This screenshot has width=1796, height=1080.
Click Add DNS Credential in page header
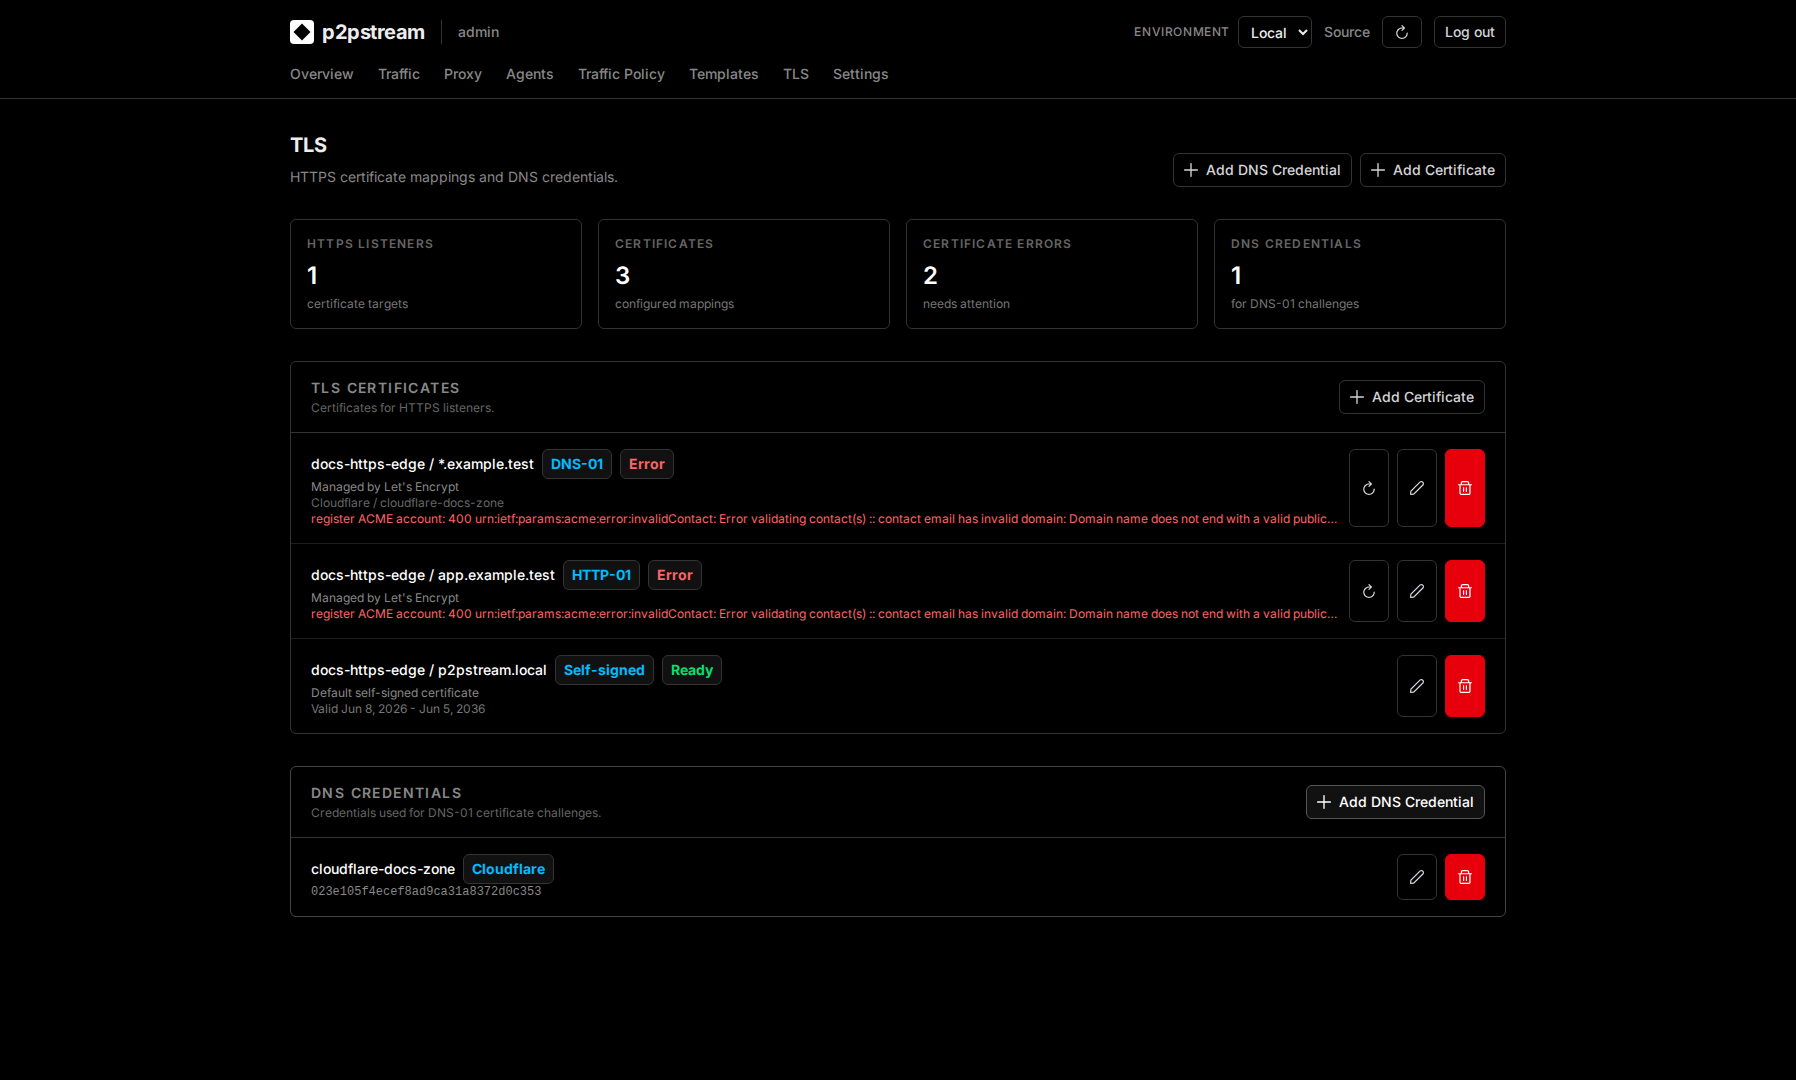point(1262,170)
